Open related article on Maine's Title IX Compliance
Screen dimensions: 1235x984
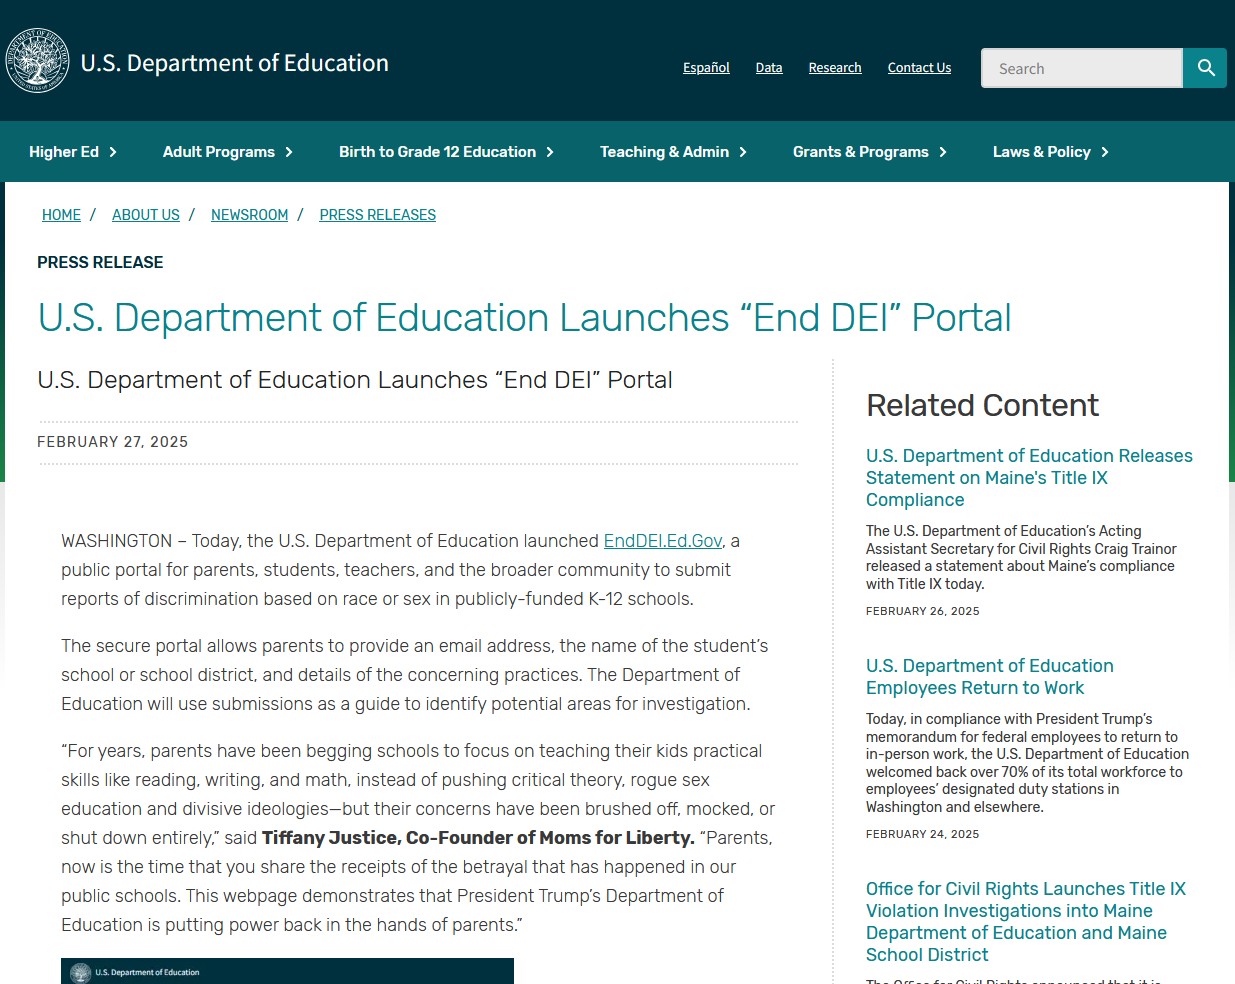(x=1029, y=478)
